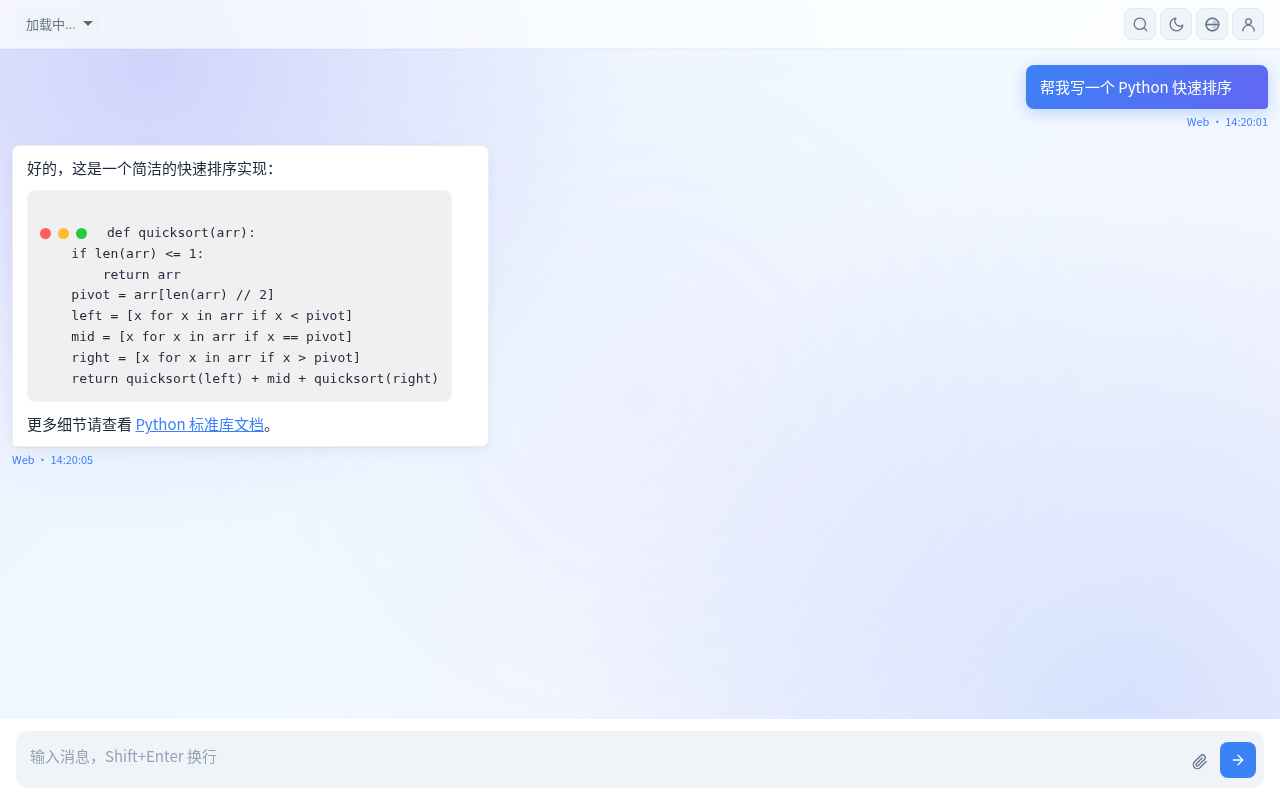Click the half-shaded circle theme icon
Screen dimensions: 1280x800
point(1212,24)
